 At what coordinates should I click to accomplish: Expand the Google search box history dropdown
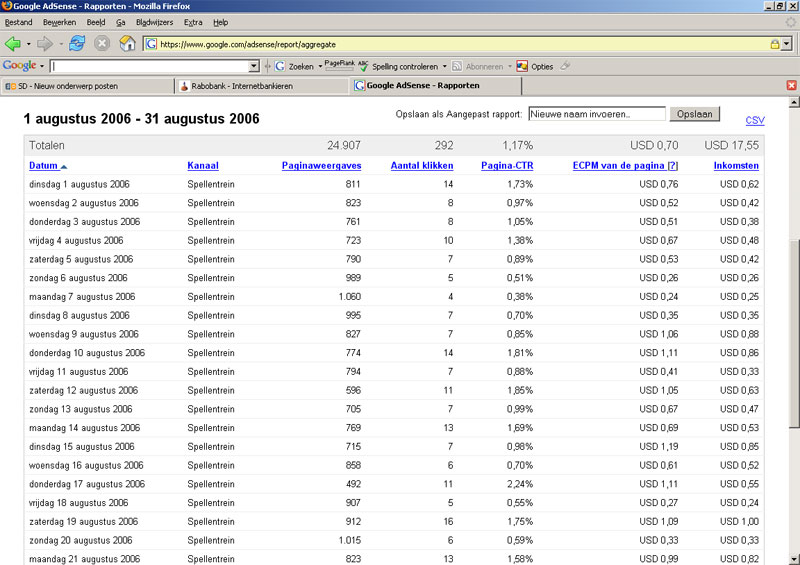tap(254, 66)
